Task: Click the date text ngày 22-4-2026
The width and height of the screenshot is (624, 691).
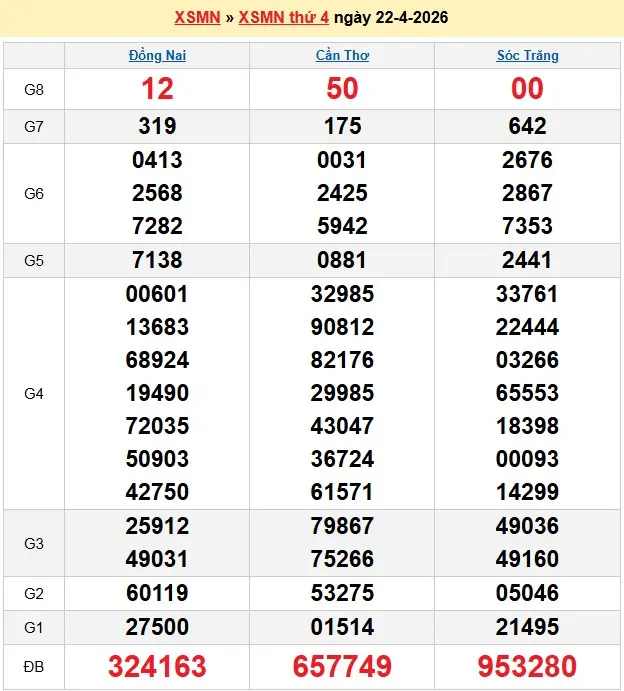Action: tap(390, 17)
